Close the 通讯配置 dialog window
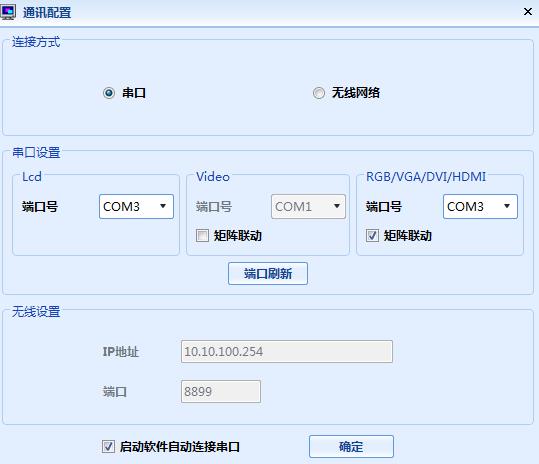This screenshot has height=464, width=539. [x=528, y=12]
